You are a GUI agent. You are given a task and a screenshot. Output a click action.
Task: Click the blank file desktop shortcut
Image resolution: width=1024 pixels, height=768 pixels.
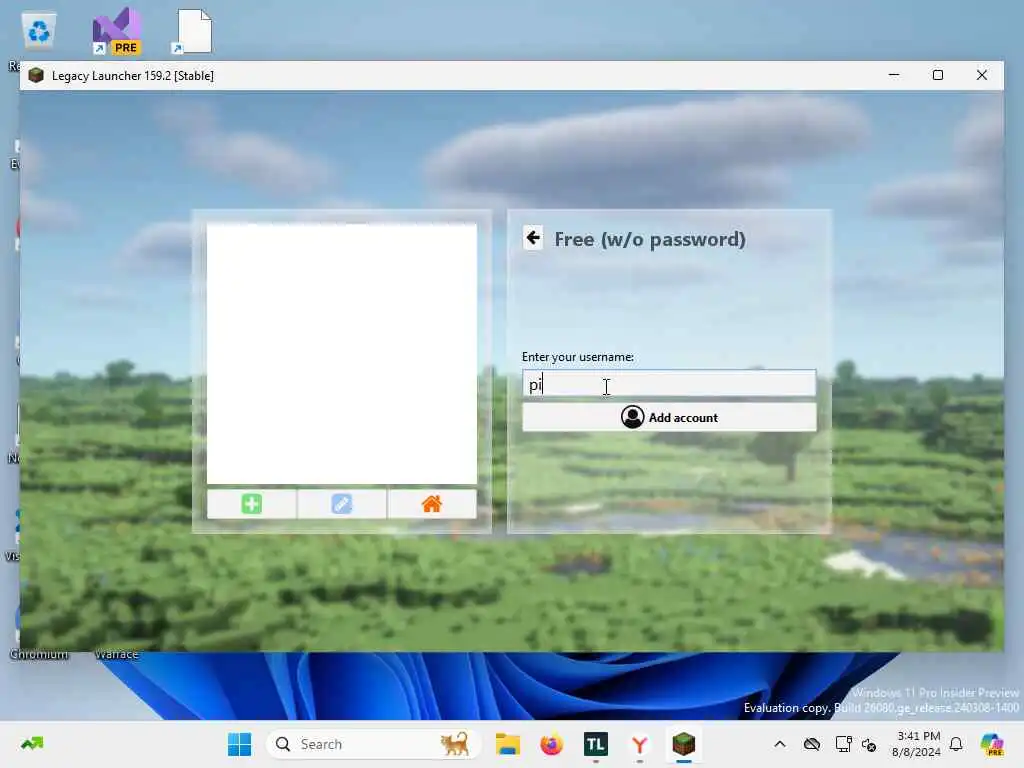click(193, 31)
